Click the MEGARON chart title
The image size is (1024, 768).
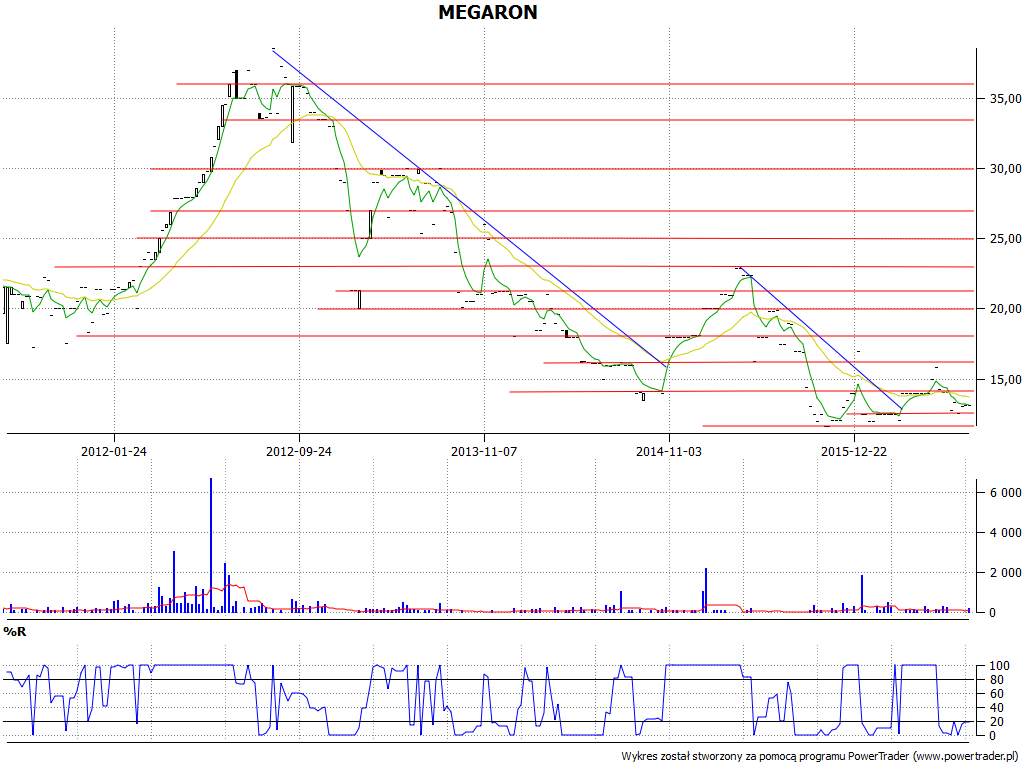coord(488,12)
